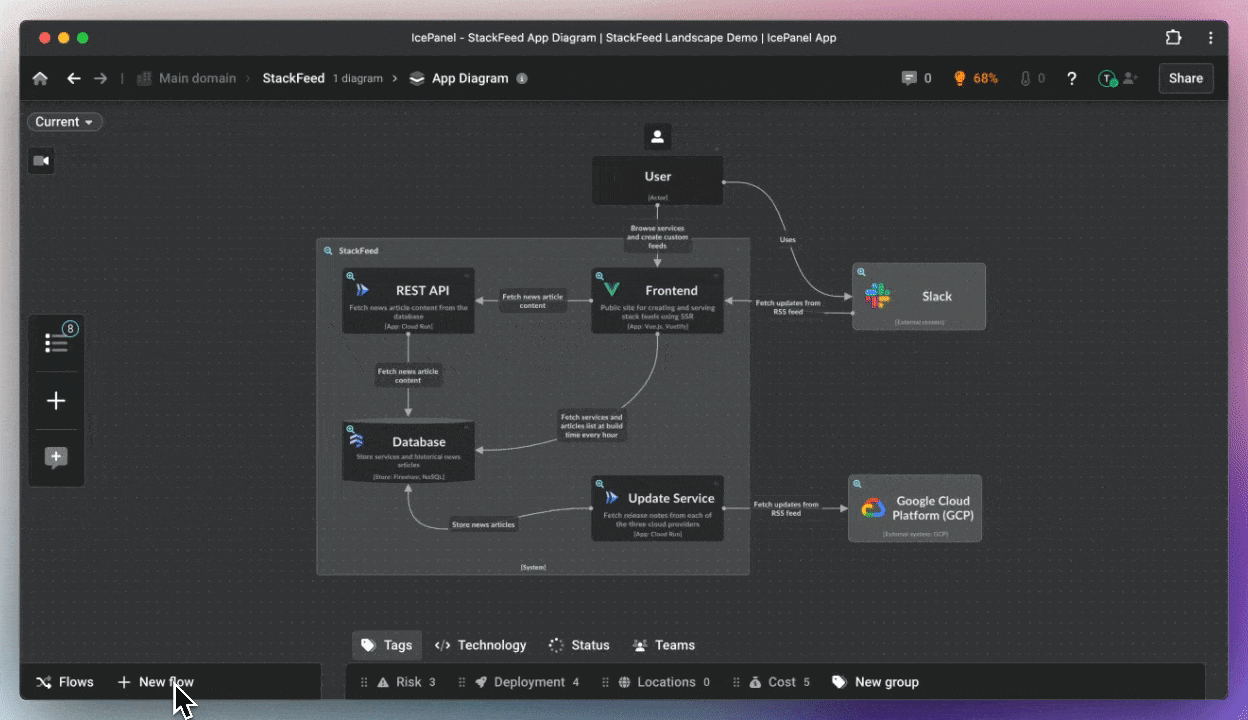Screen dimensions: 1248x720
Task: Click New flow button
Action: [156, 682]
